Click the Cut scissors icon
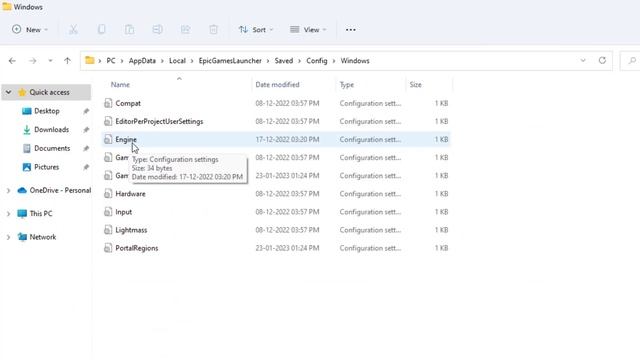 [x=73, y=30]
